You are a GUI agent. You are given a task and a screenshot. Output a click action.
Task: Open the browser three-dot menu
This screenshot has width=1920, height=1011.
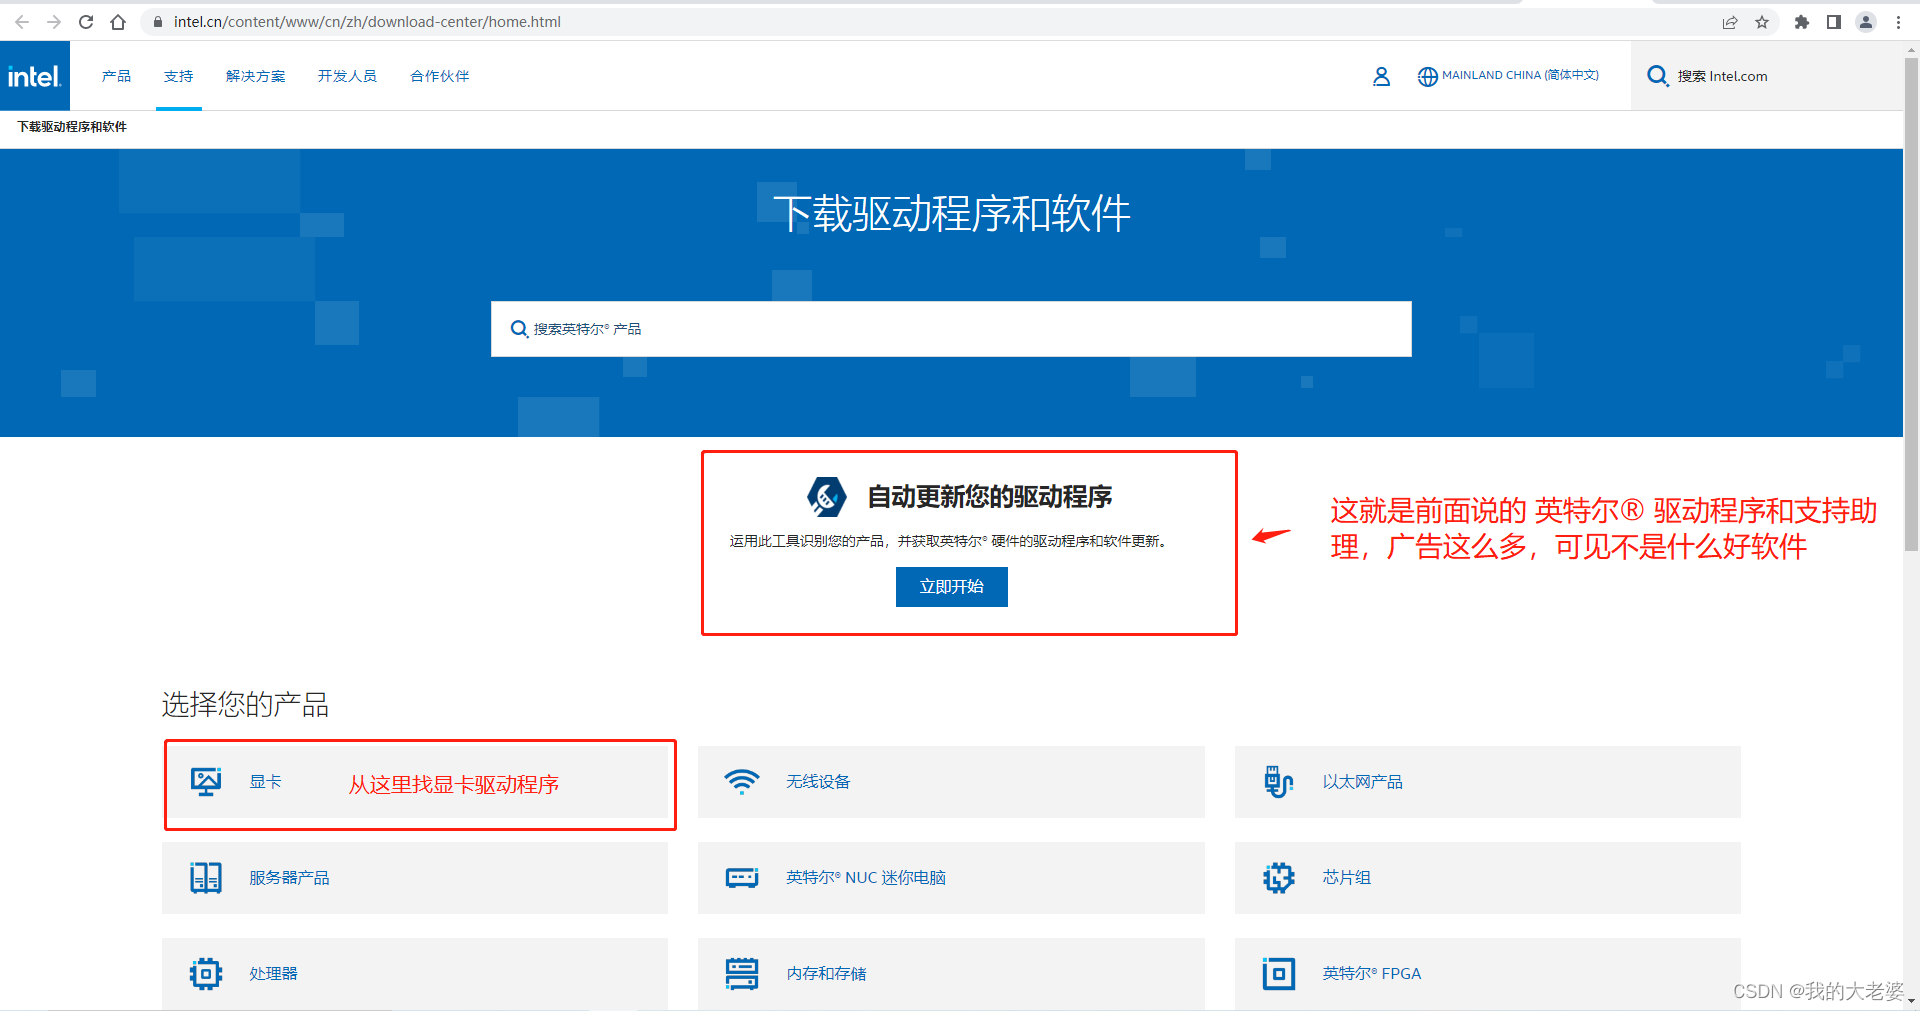point(1898,22)
